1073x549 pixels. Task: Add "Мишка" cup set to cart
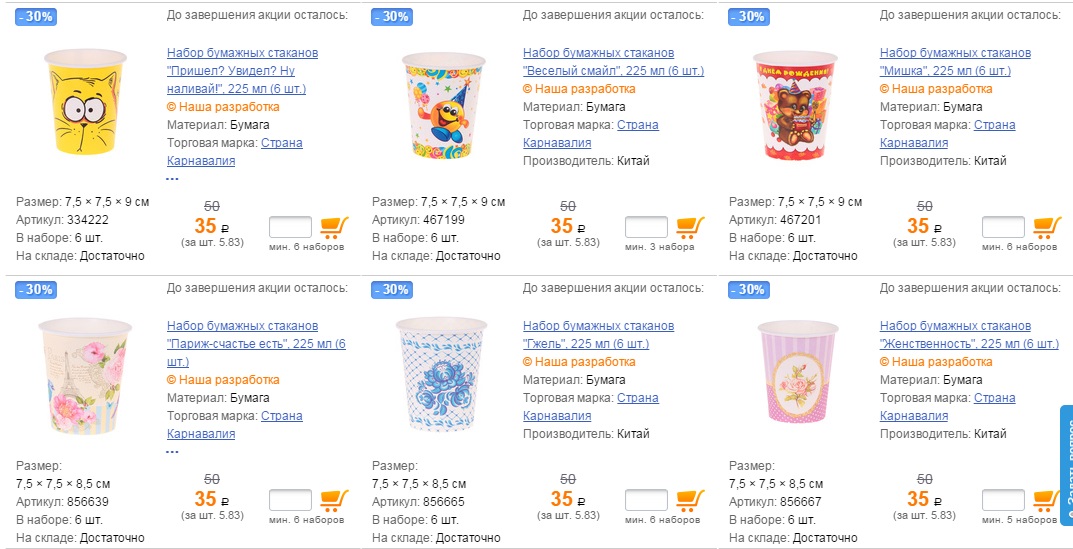click(1047, 227)
